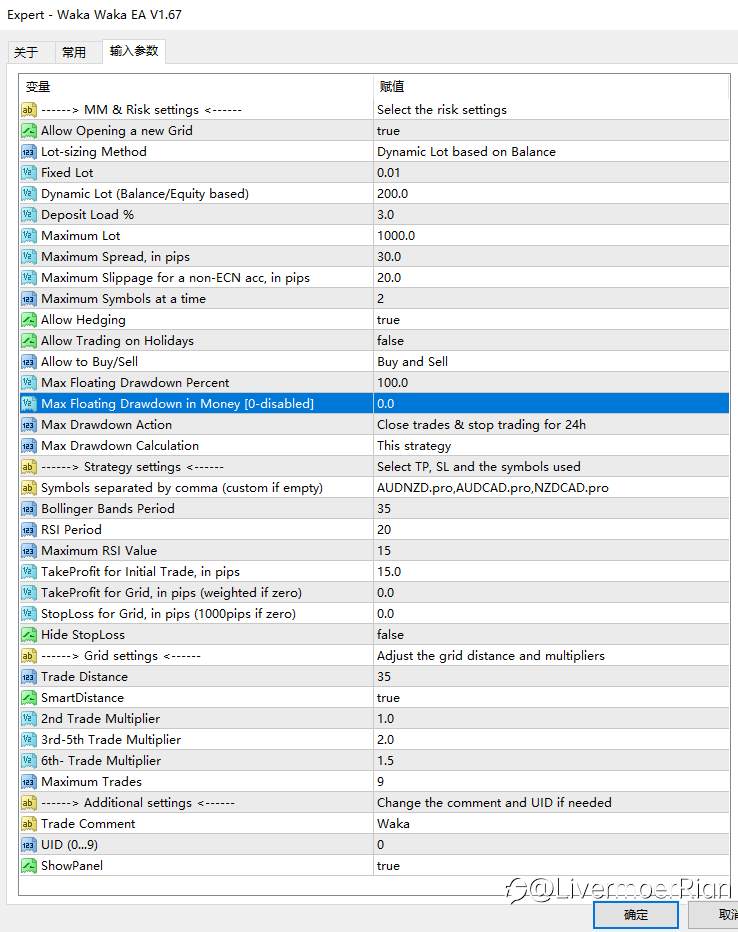Click the icon beside Max Floating Drawdown Percent
The height and width of the screenshot is (932, 738).
tap(29, 383)
